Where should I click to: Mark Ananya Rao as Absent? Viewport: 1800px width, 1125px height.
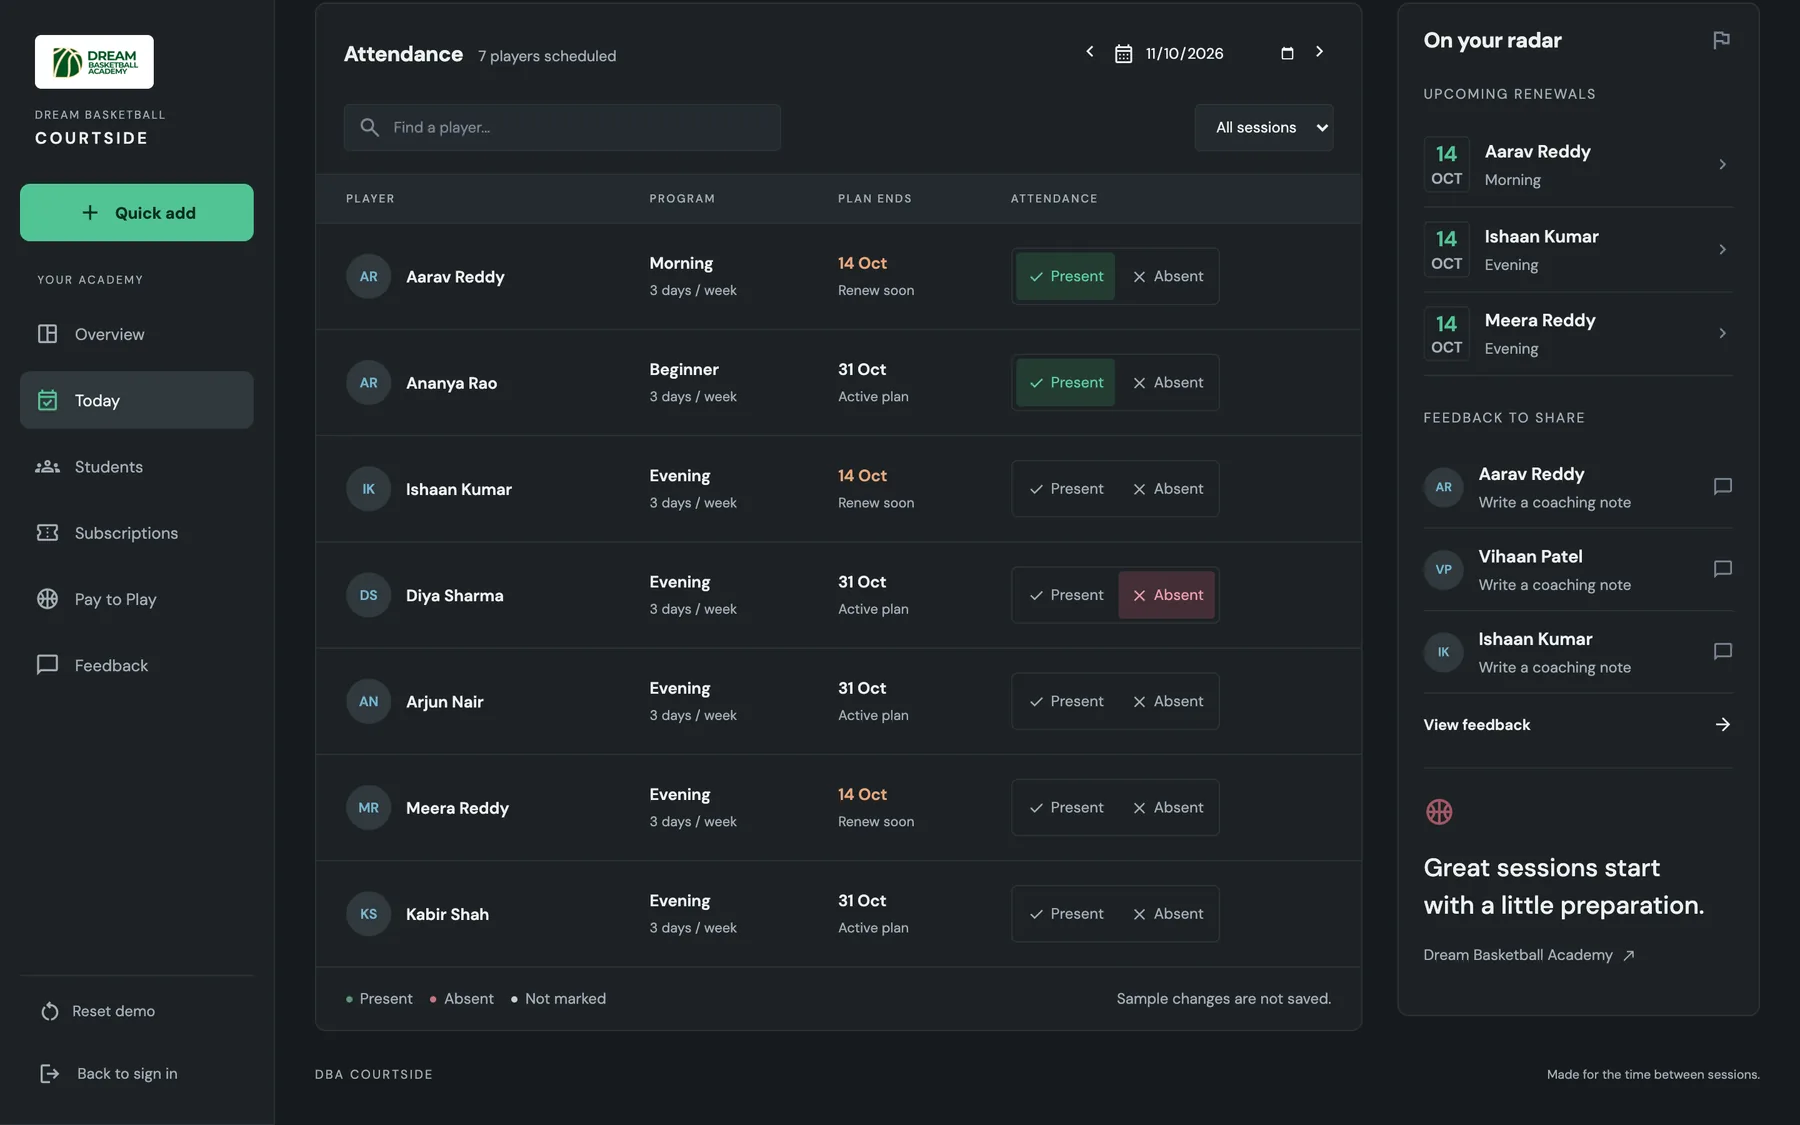click(1167, 383)
